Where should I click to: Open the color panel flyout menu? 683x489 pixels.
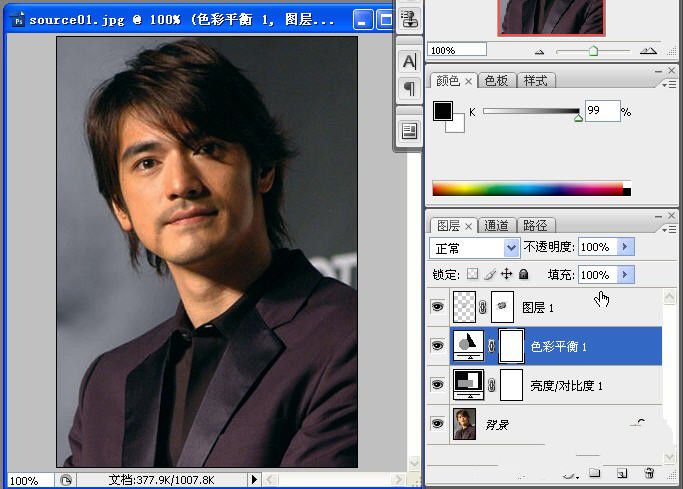[669, 84]
